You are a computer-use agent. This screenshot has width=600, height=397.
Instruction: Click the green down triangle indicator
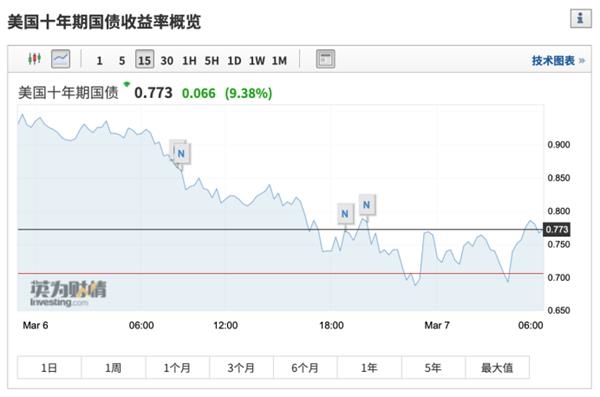click(126, 84)
